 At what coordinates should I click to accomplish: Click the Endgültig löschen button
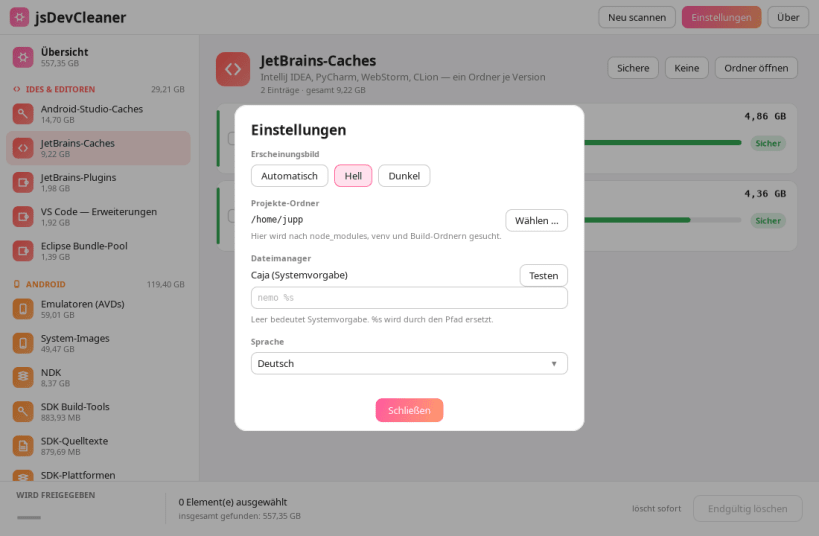point(747,508)
